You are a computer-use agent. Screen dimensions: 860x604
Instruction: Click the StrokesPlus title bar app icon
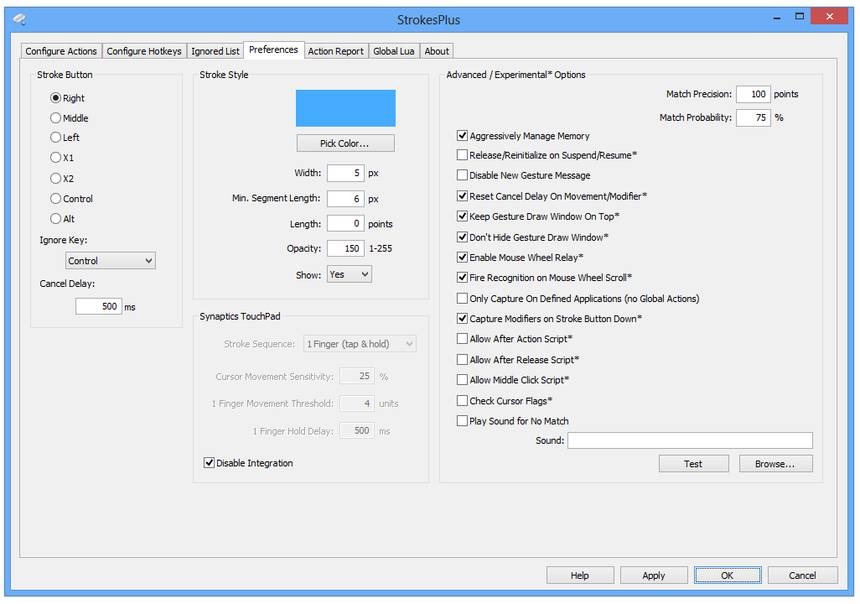(x=20, y=19)
